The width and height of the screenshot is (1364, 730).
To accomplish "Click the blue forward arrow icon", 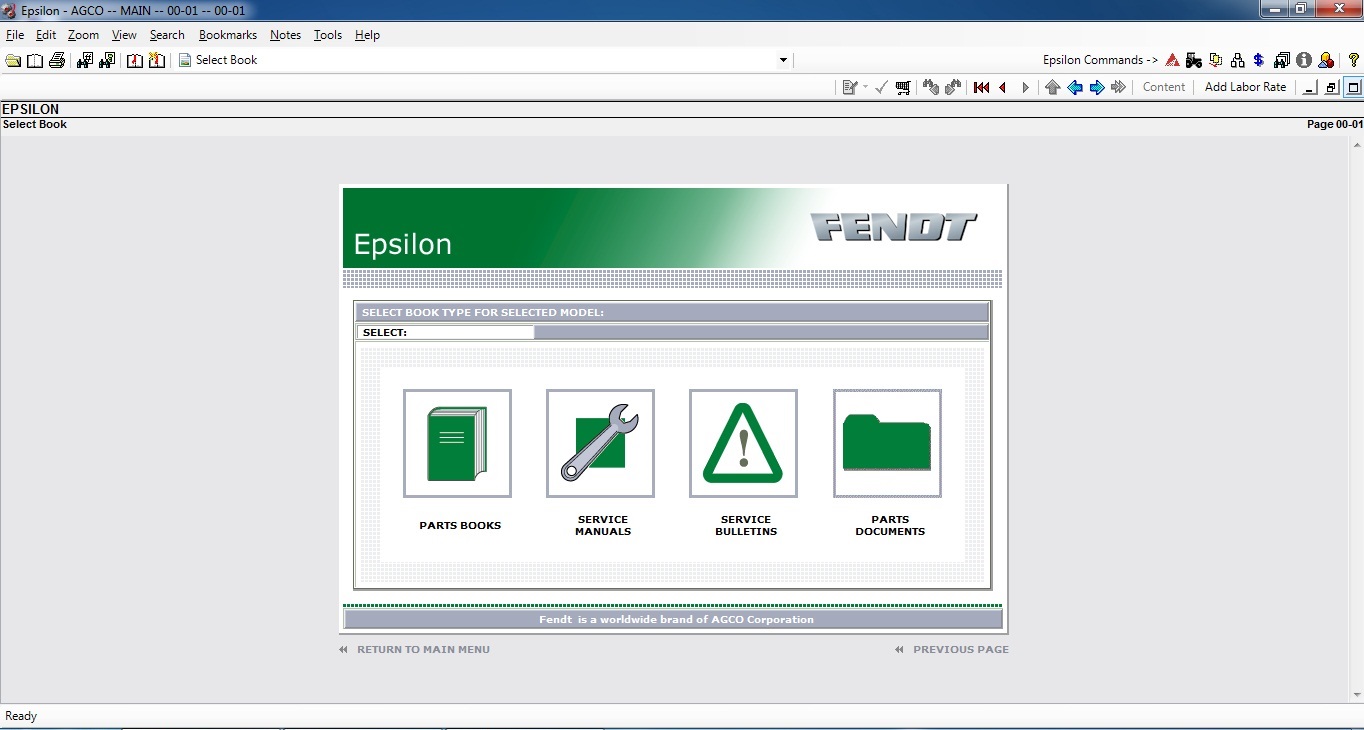I will point(1097,87).
